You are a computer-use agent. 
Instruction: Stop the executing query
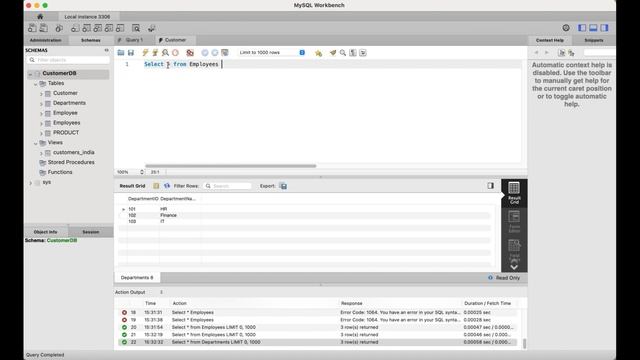click(x=176, y=53)
